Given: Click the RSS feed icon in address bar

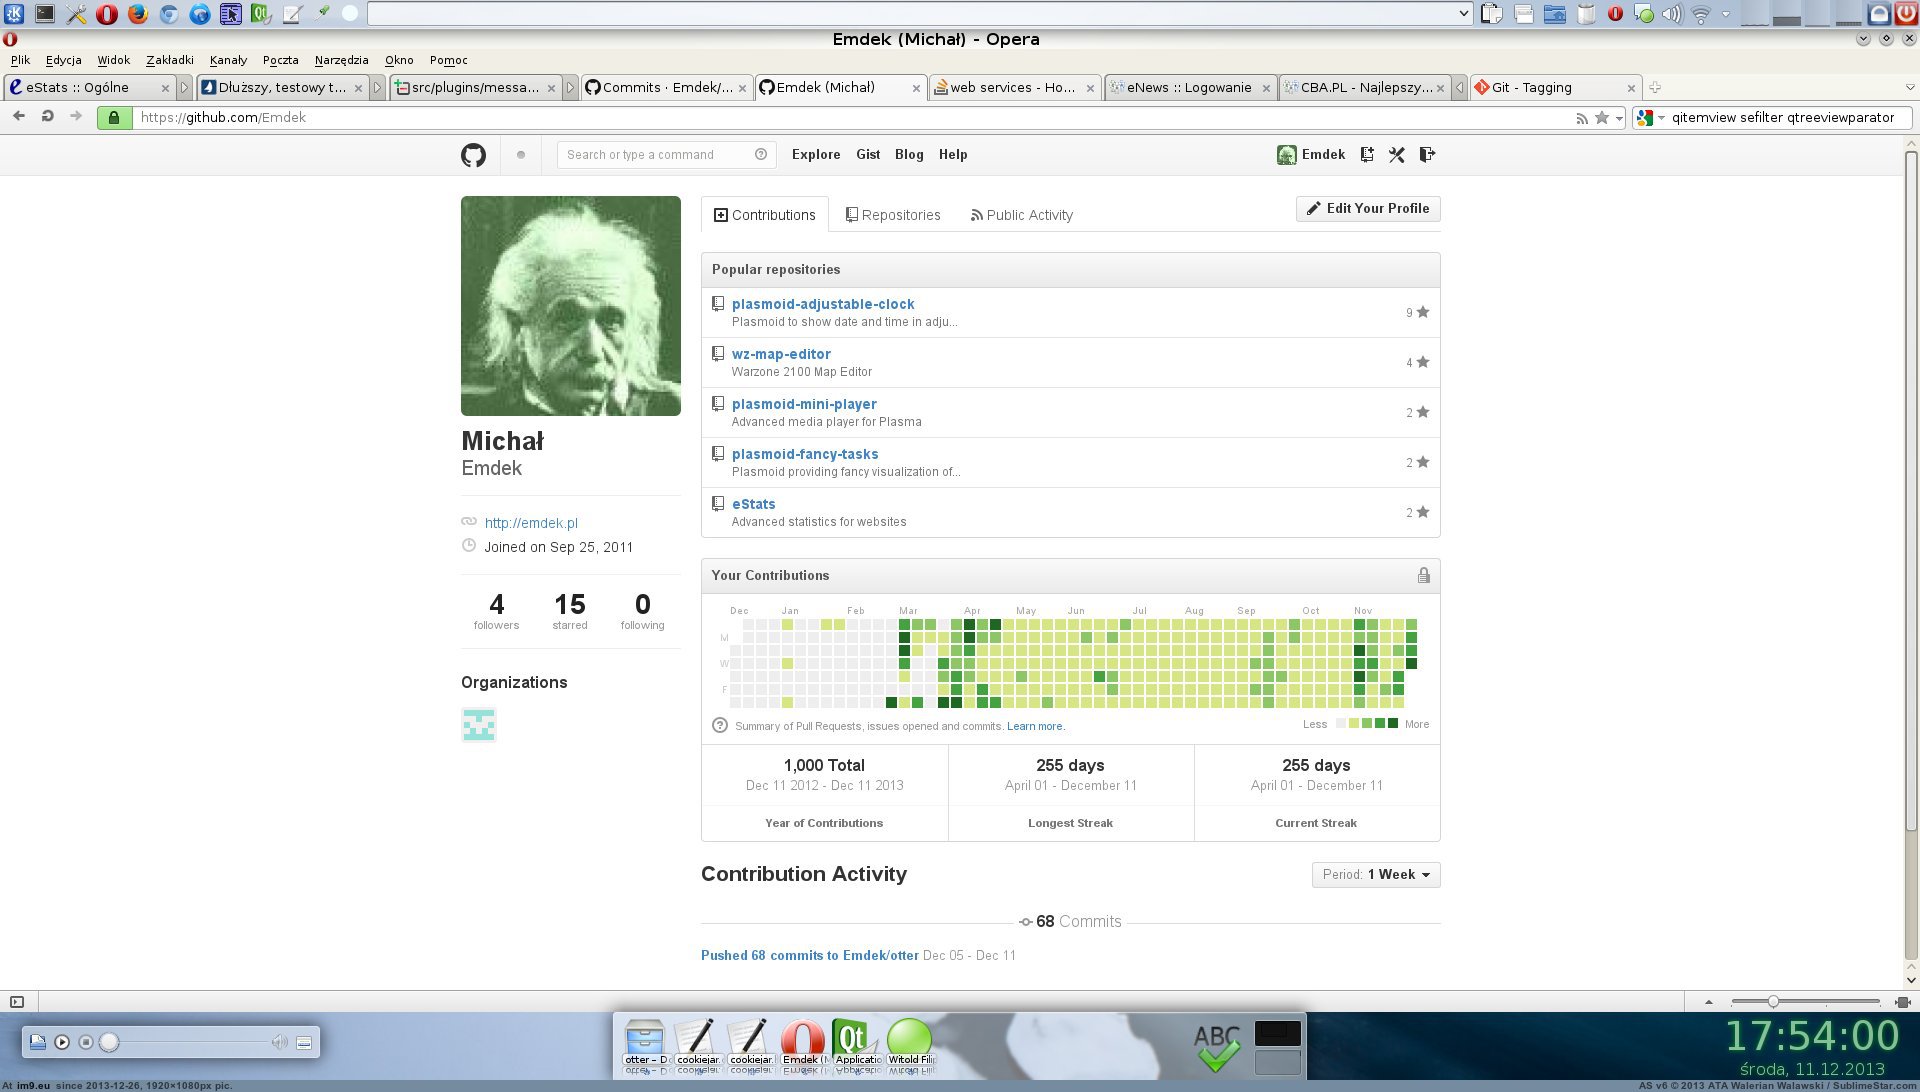Looking at the screenshot, I should pos(1582,118).
